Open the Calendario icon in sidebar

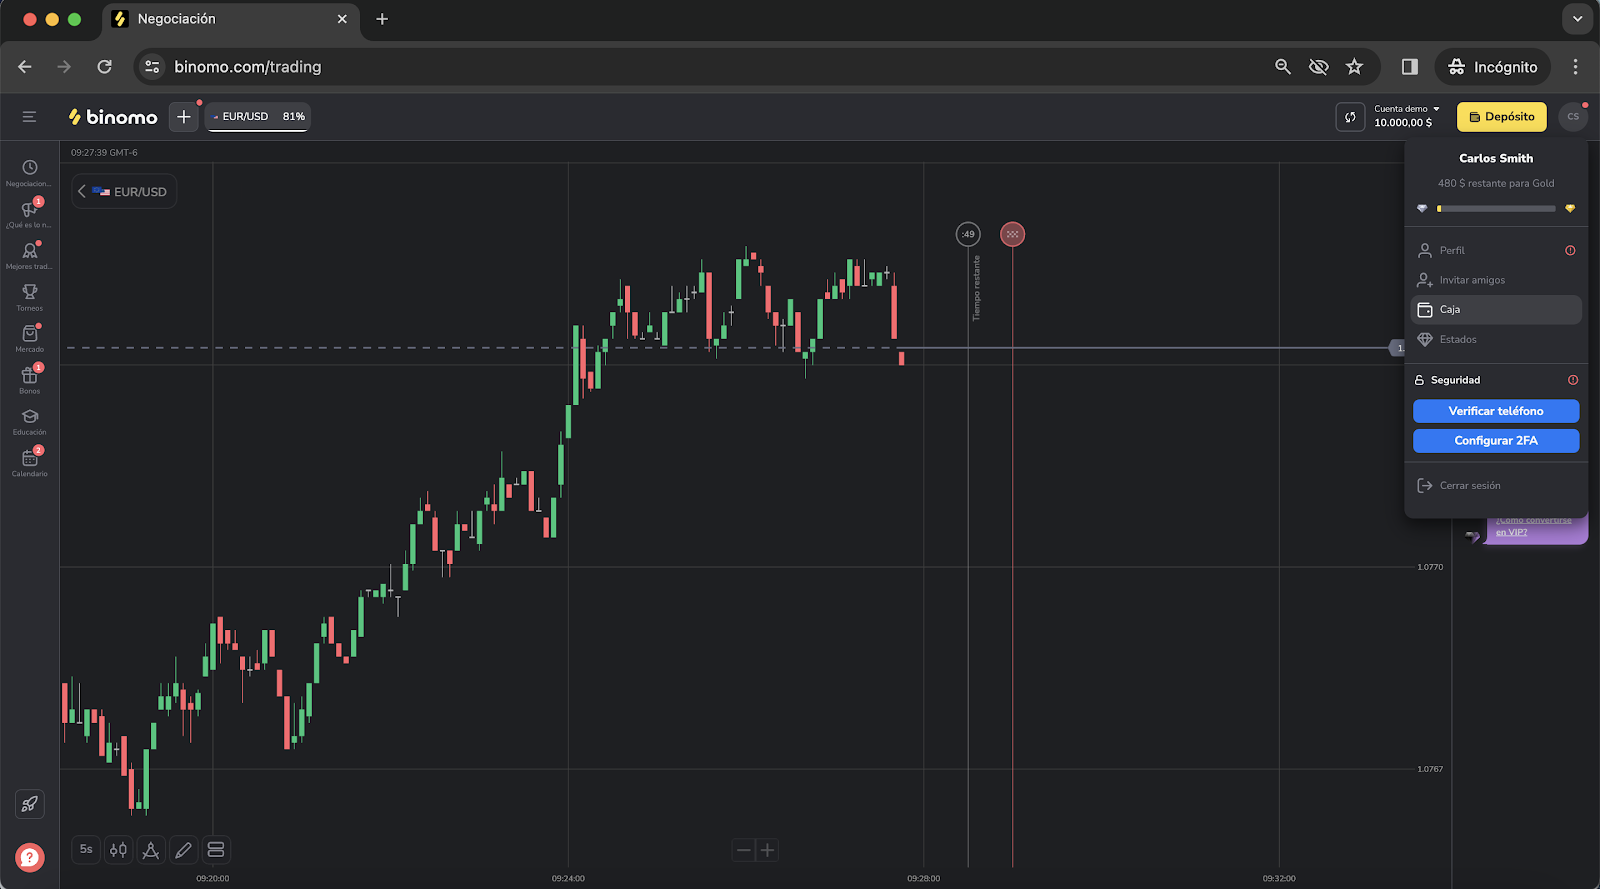[30, 459]
